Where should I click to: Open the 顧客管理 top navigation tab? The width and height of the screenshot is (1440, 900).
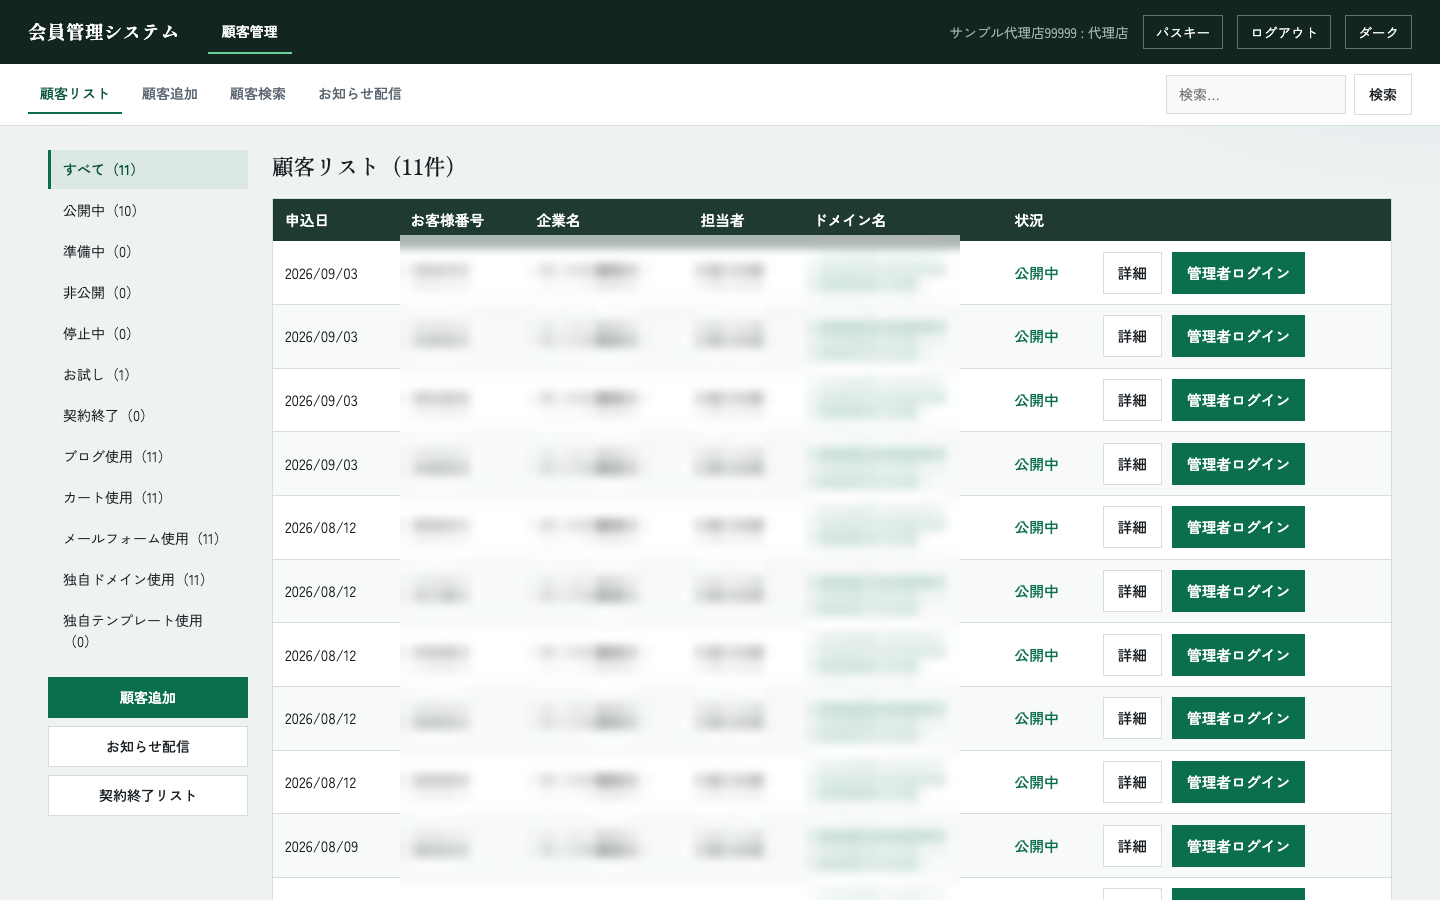click(x=250, y=32)
